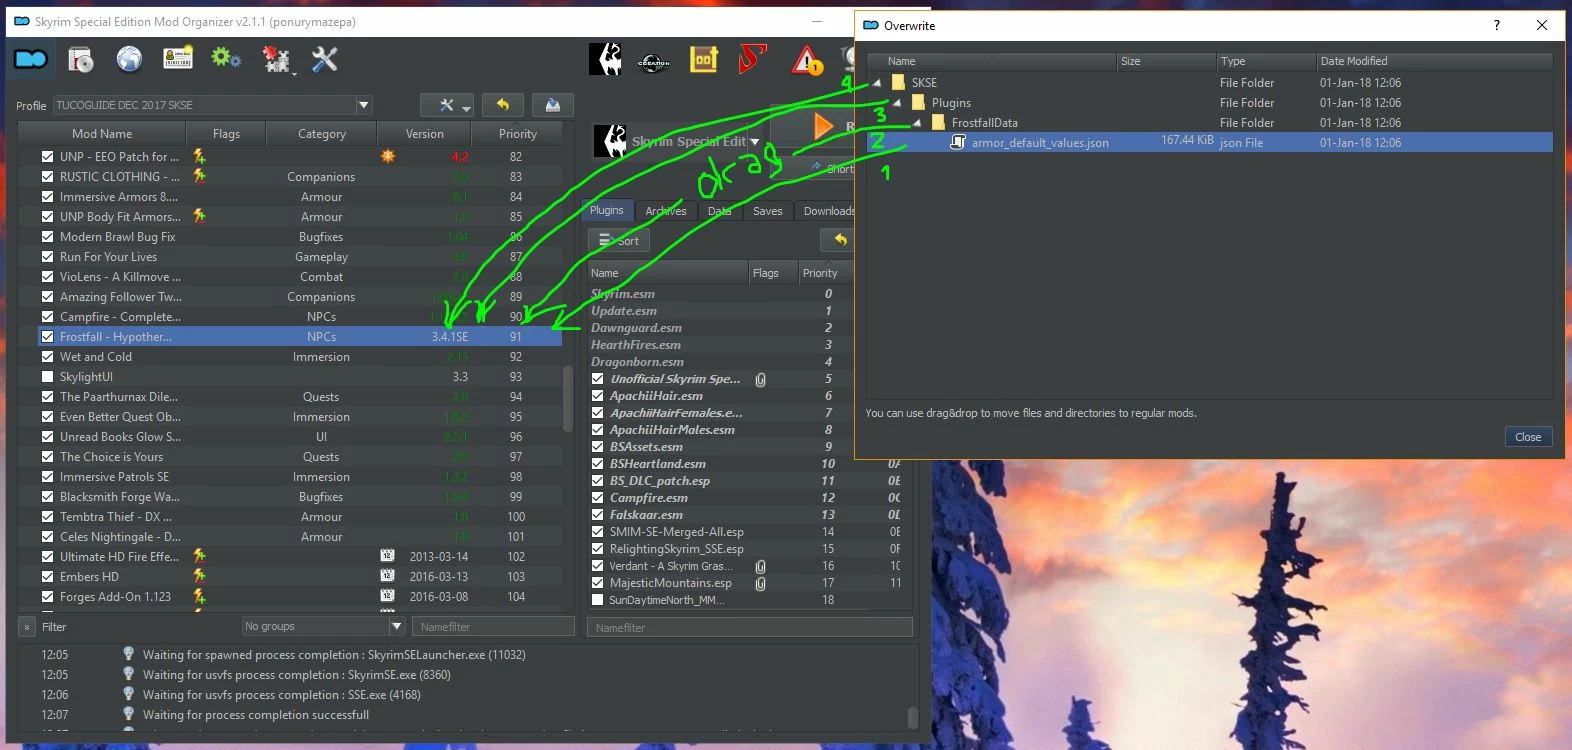Sort Overwrite files by Date Modified header
The width and height of the screenshot is (1572, 750).
point(1434,61)
